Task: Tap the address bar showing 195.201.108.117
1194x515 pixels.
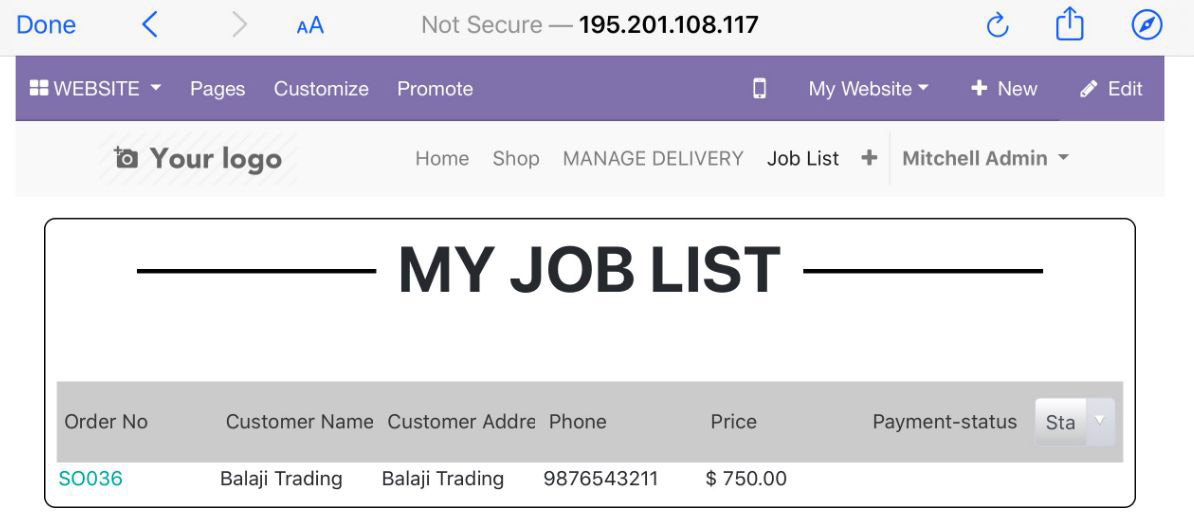Action: click(x=590, y=25)
